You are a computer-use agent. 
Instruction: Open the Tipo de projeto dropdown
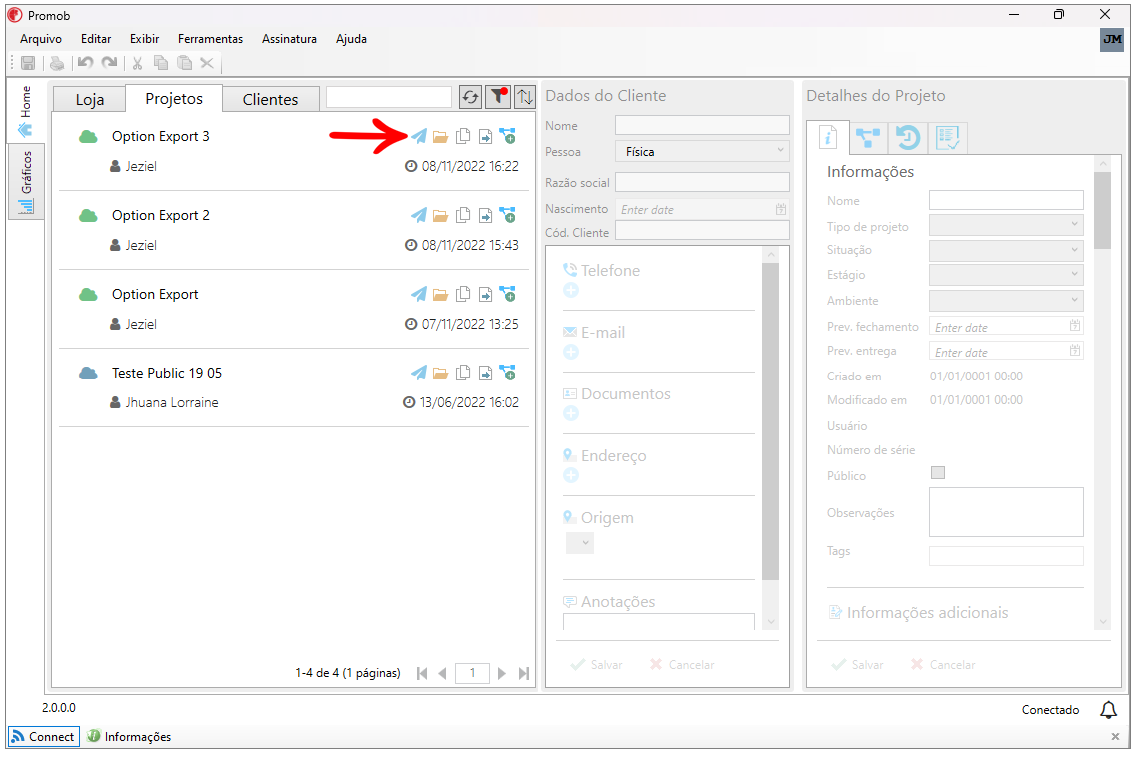point(1006,225)
